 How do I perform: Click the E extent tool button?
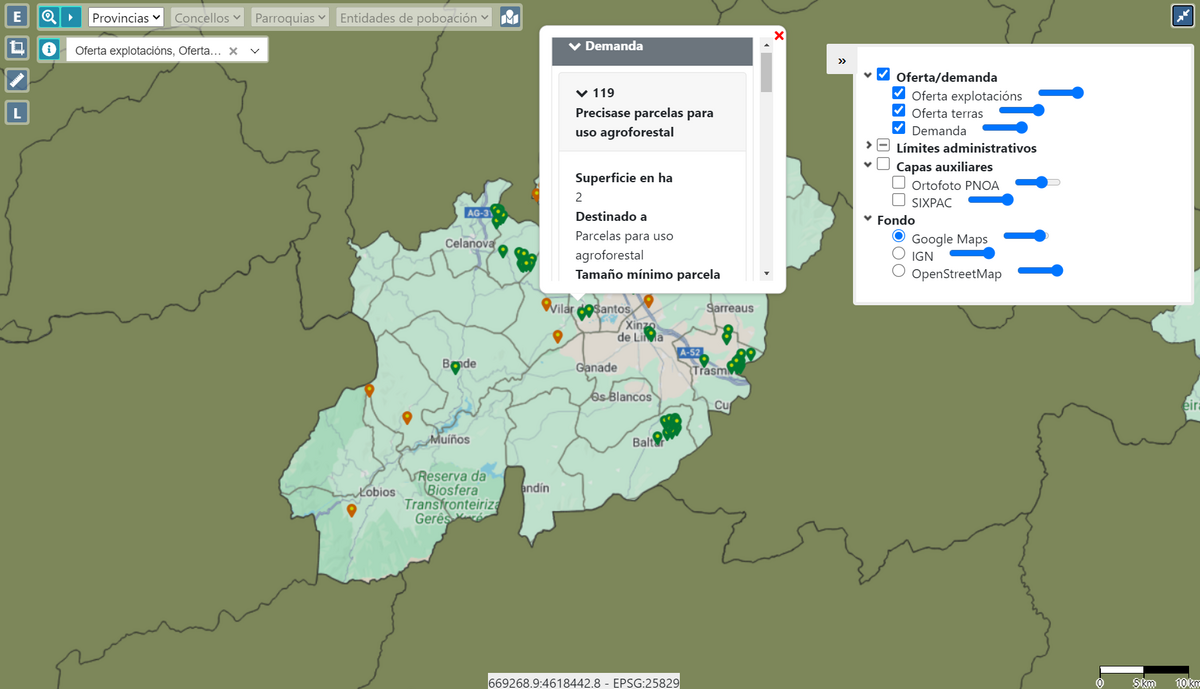pos(17,17)
